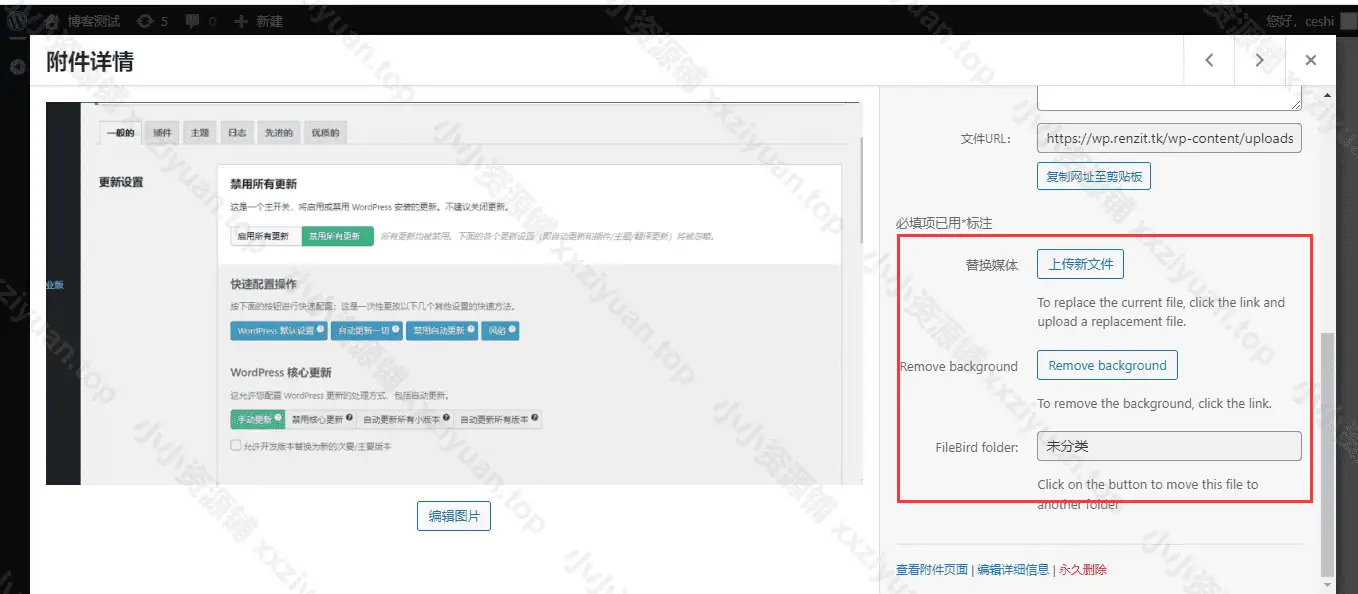Open the comments bubble icon
This screenshot has width=1358, height=594.
pos(190,20)
